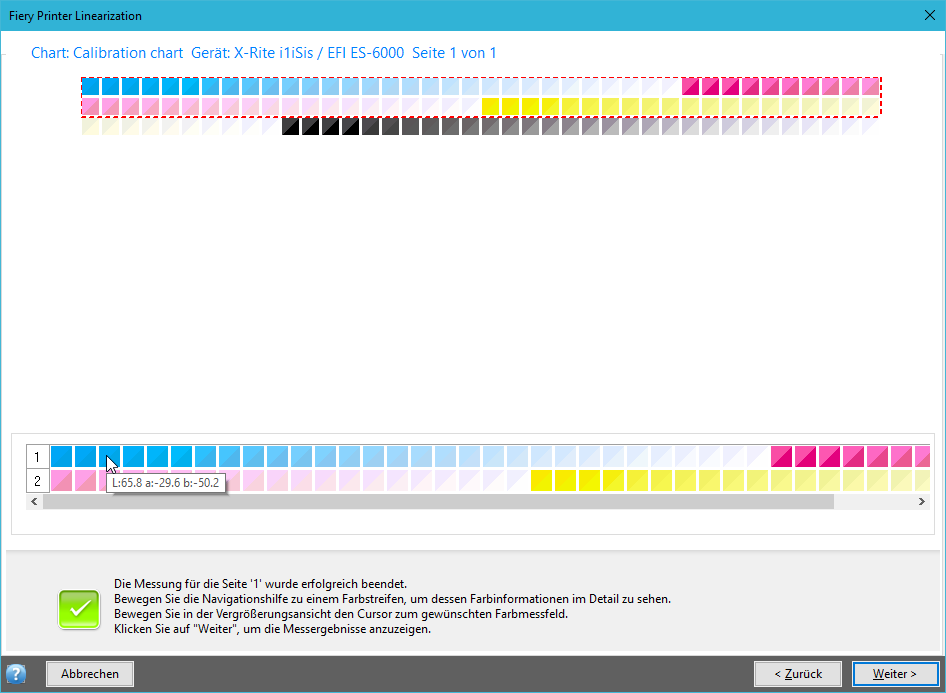The width and height of the screenshot is (946, 693).
Task: Click first cyan patch in chart overview
Action: (x=90, y=86)
